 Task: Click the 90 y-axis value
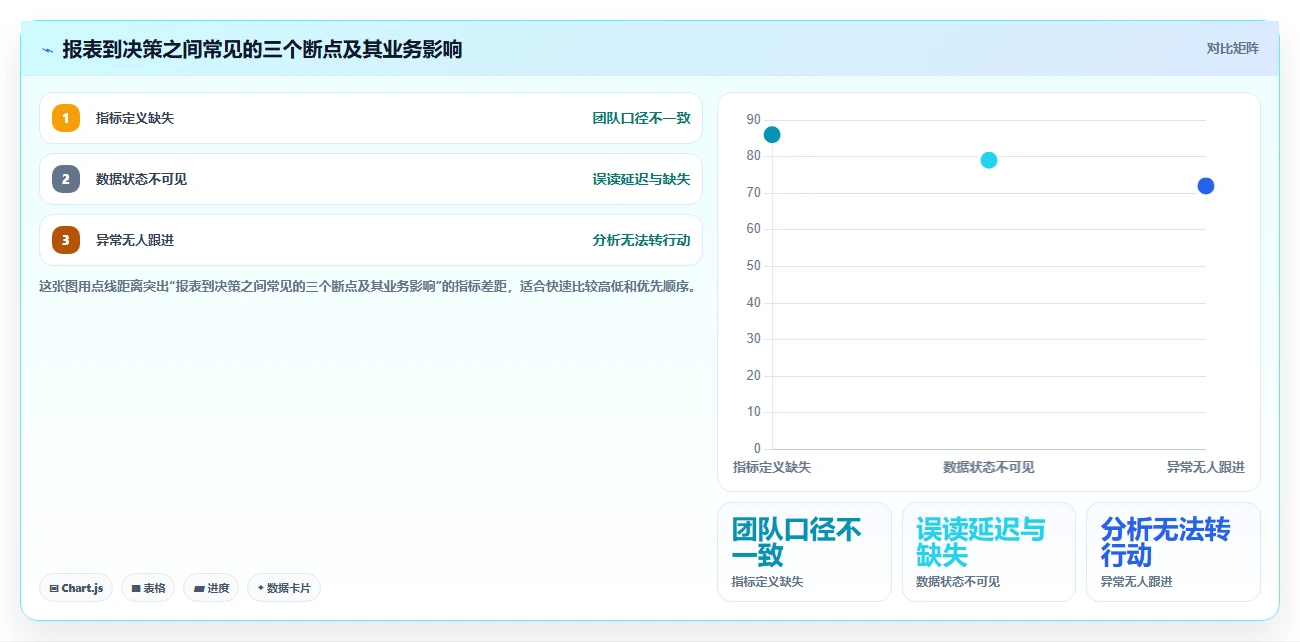(753, 120)
